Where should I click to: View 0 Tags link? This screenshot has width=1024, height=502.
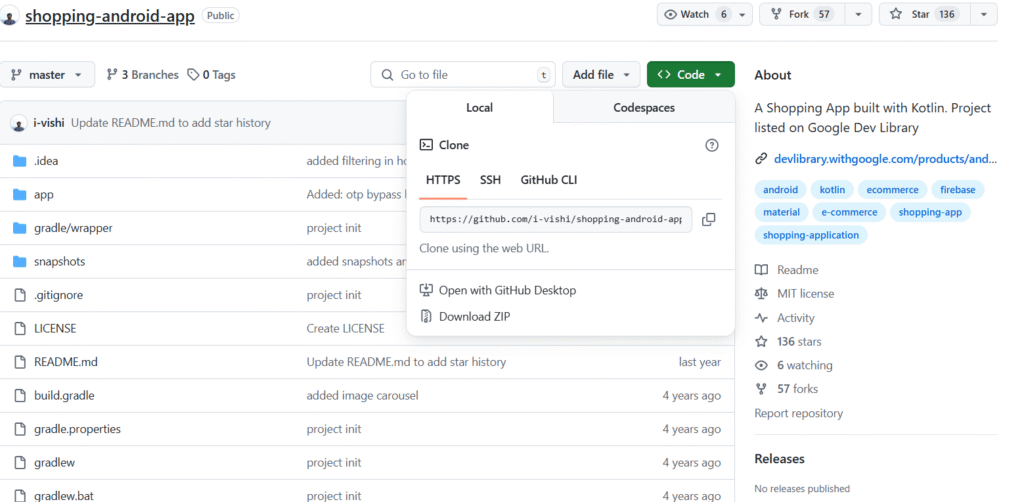[x=212, y=75]
